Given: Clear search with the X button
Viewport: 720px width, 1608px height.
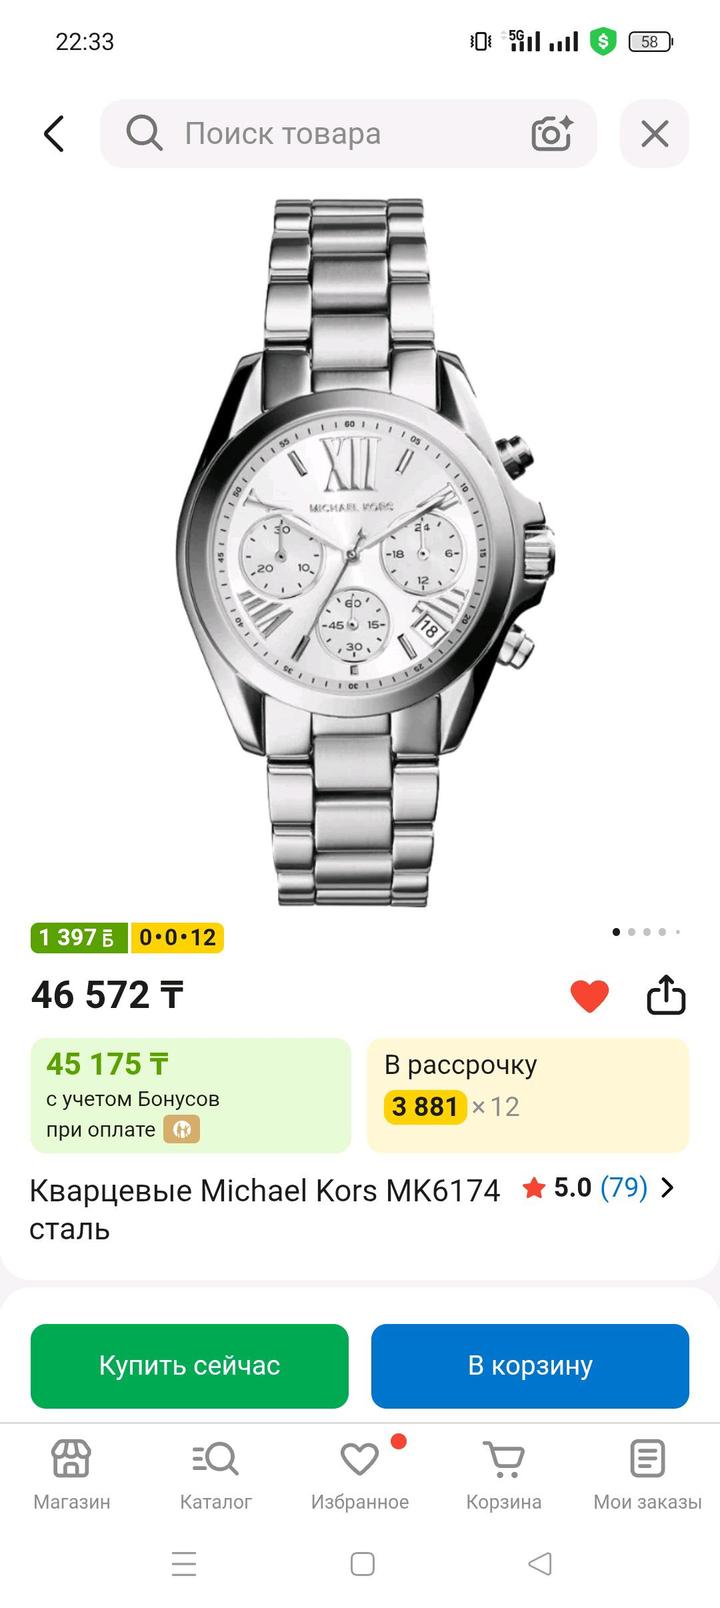Looking at the screenshot, I should (654, 134).
